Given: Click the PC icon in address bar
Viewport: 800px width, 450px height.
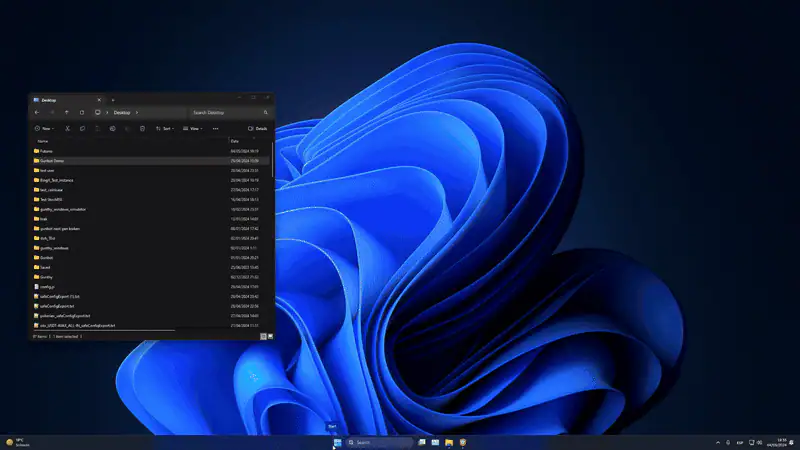Looking at the screenshot, I should click(97, 112).
